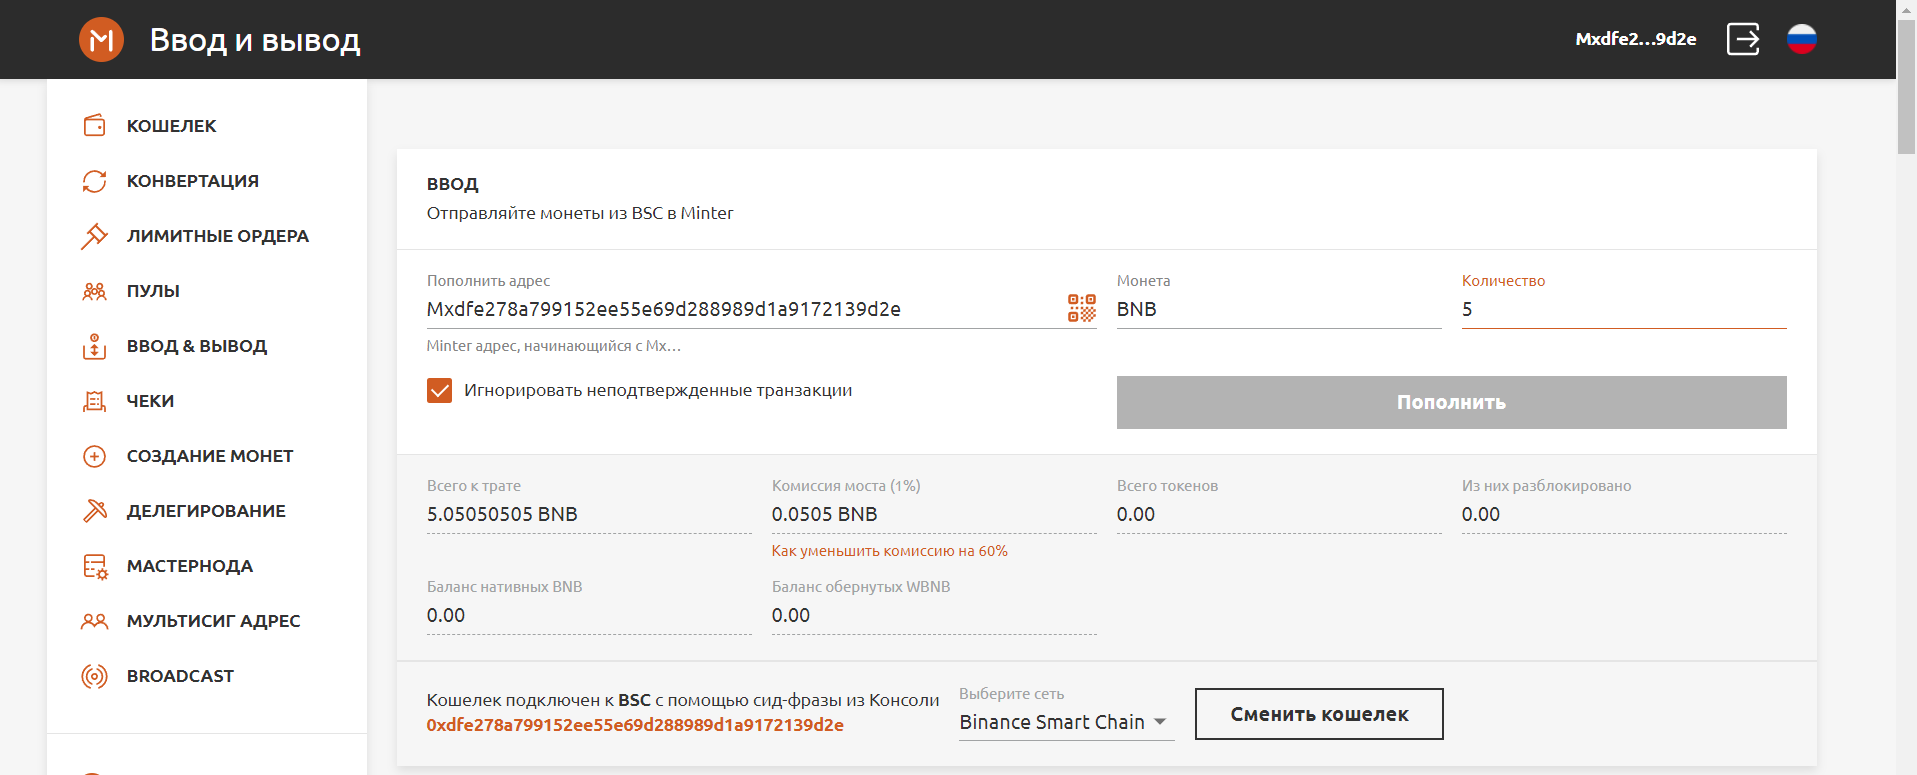This screenshot has height=775, width=1917.
Task: Select СОЗДАНИЕ МОНЕТ menu entry
Action: click(x=210, y=456)
